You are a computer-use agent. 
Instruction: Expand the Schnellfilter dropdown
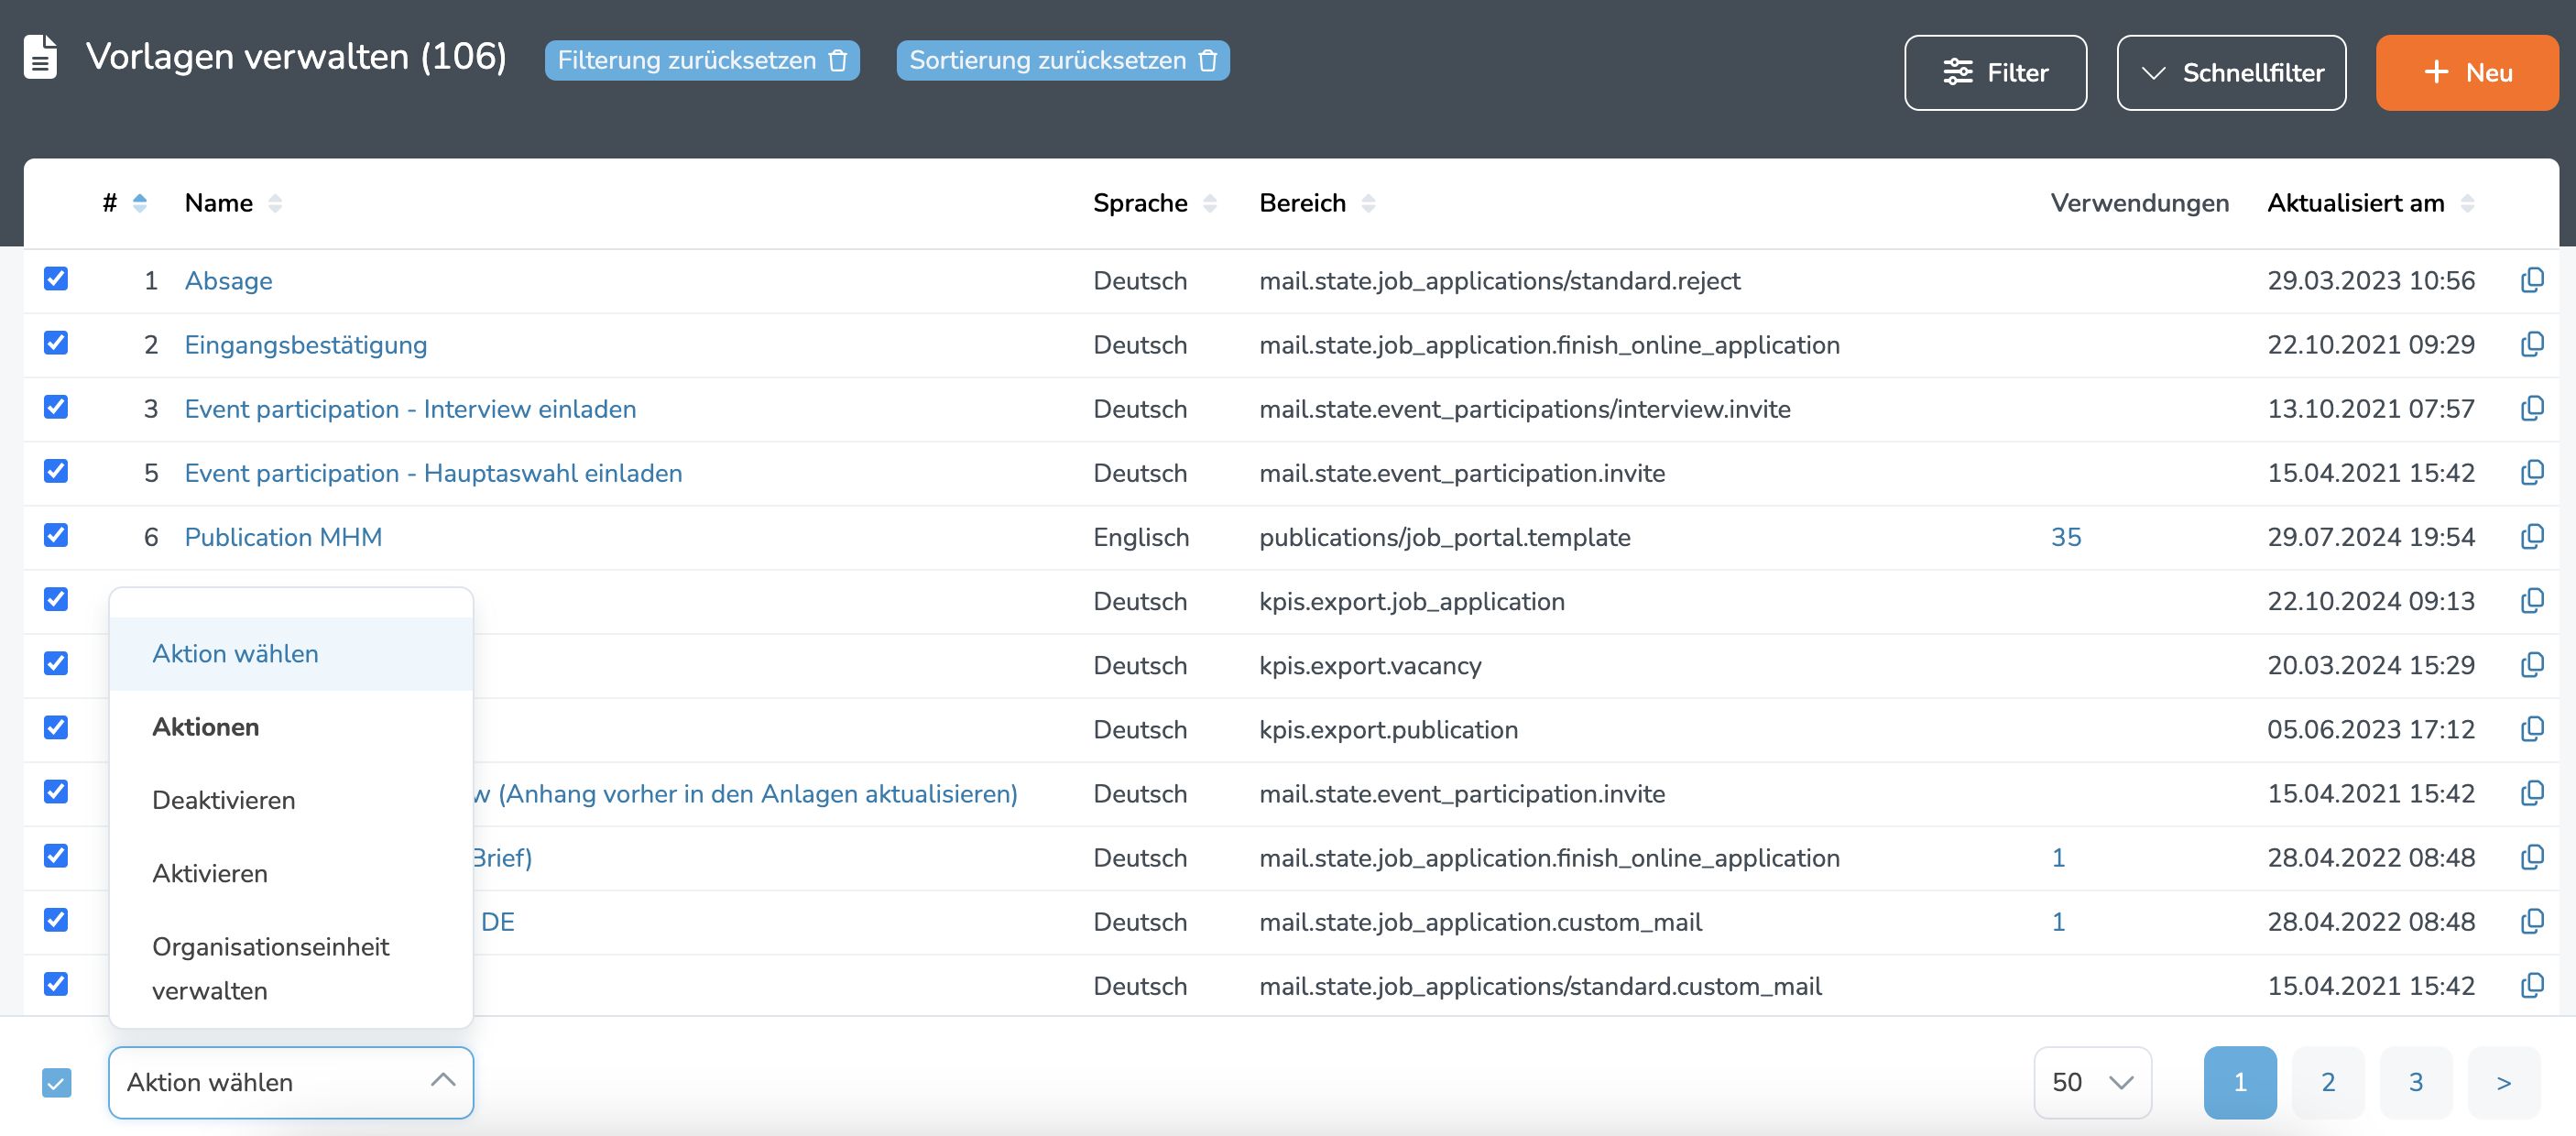coord(2231,72)
